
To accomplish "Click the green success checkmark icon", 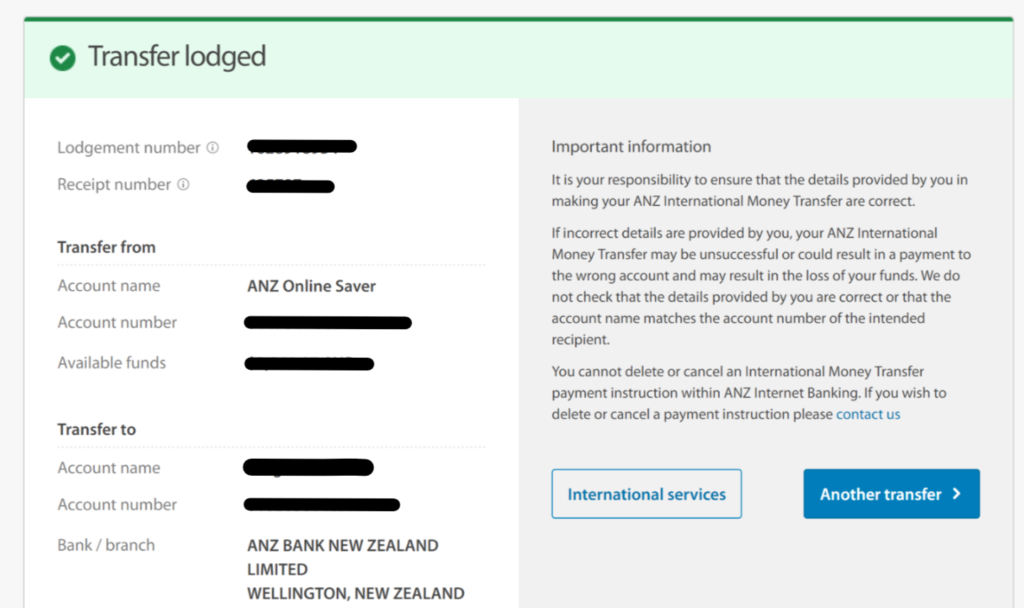I will (63, 57).
